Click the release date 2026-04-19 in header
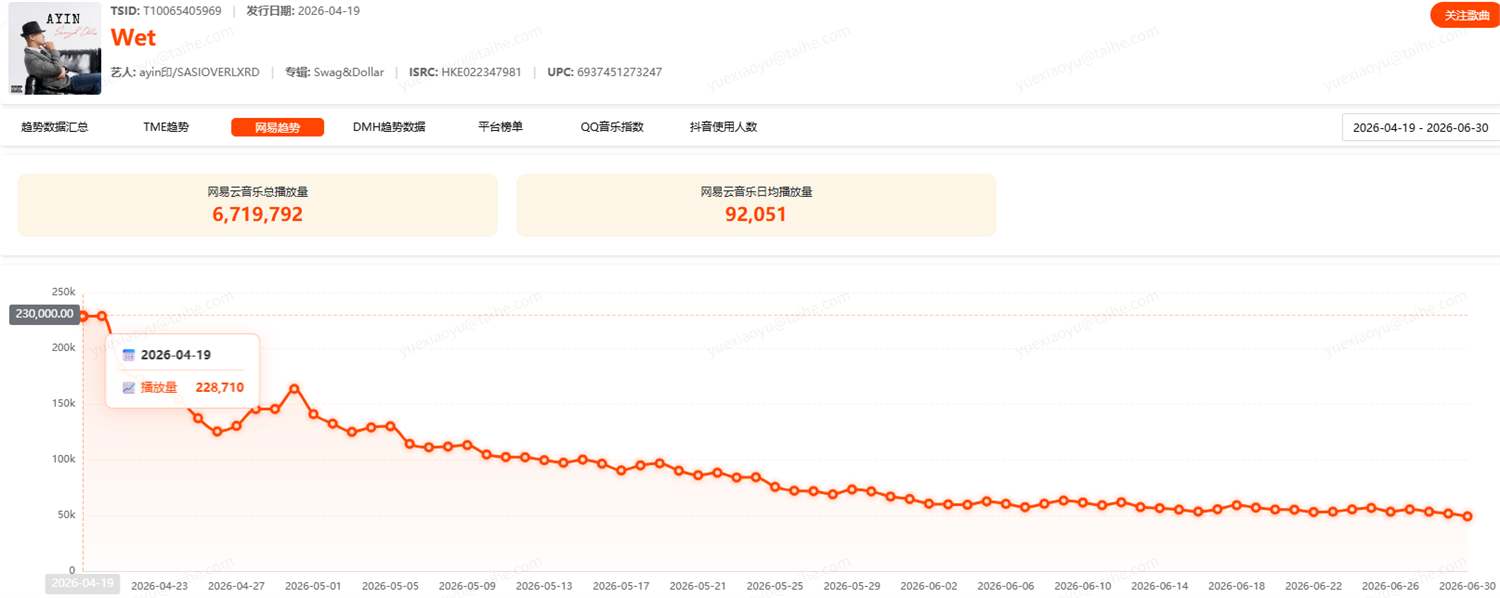This screenshot has height=598, width=1500. tap(329, 11)
